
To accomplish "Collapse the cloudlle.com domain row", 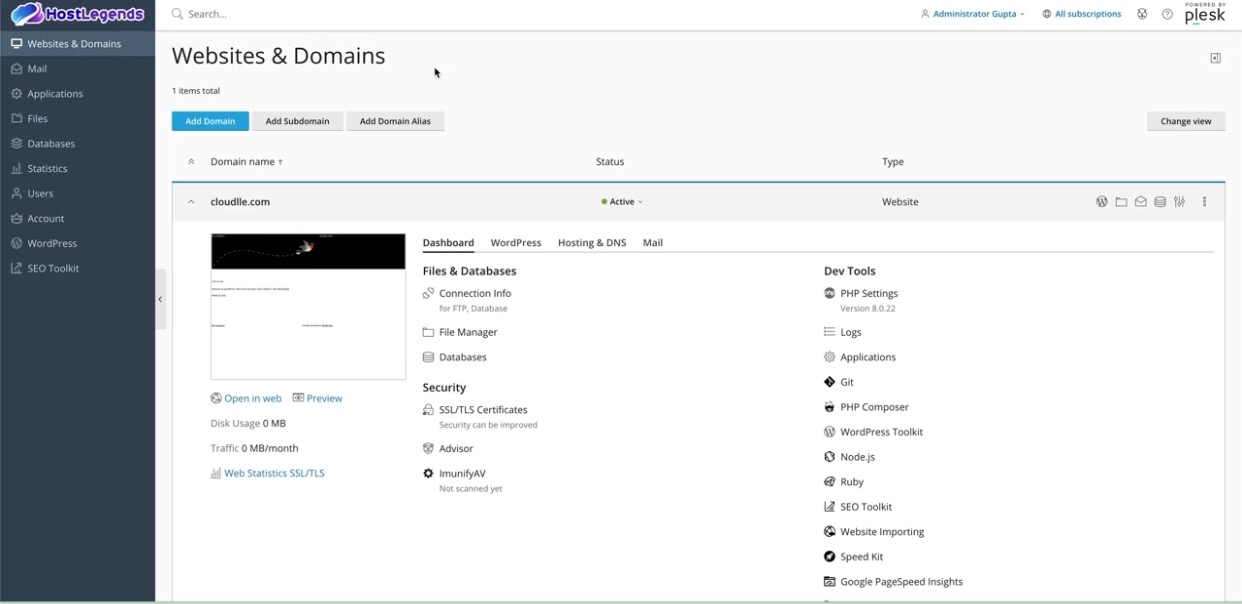I will (x=191, y=202).
